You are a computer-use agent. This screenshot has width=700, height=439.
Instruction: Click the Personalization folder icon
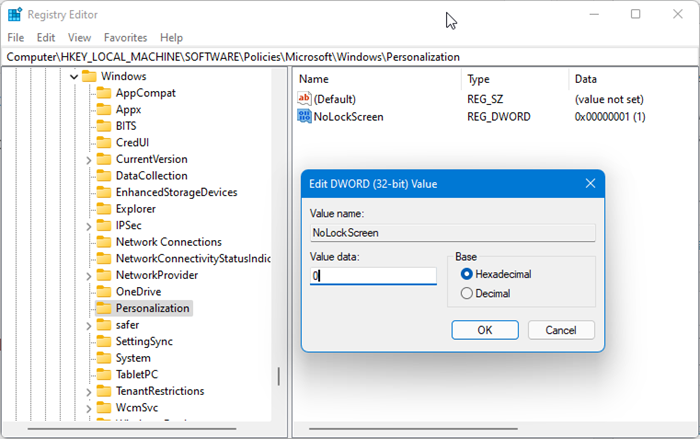coord(103,308)
